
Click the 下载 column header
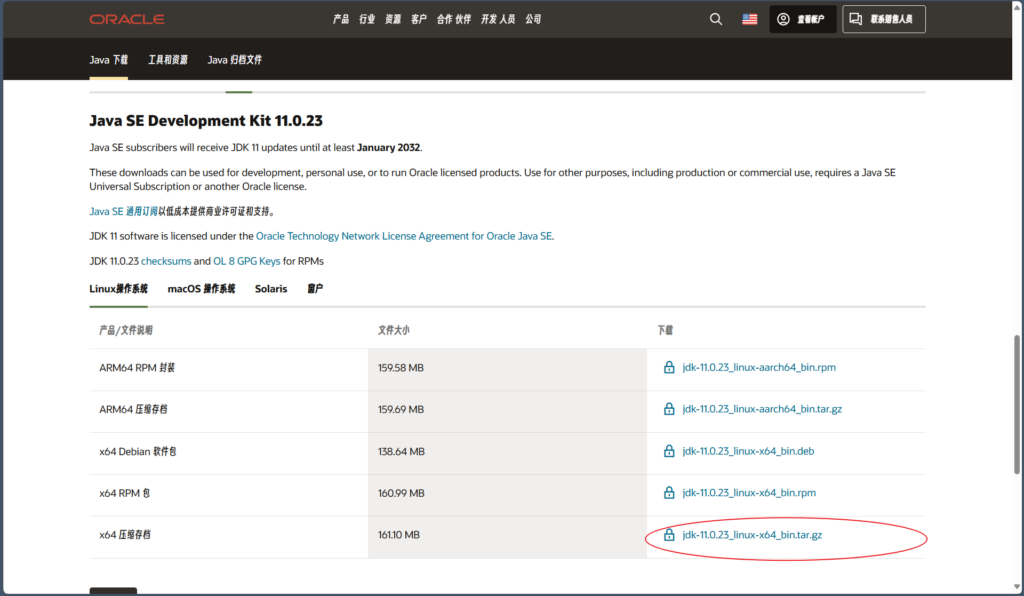pos(665,330)
